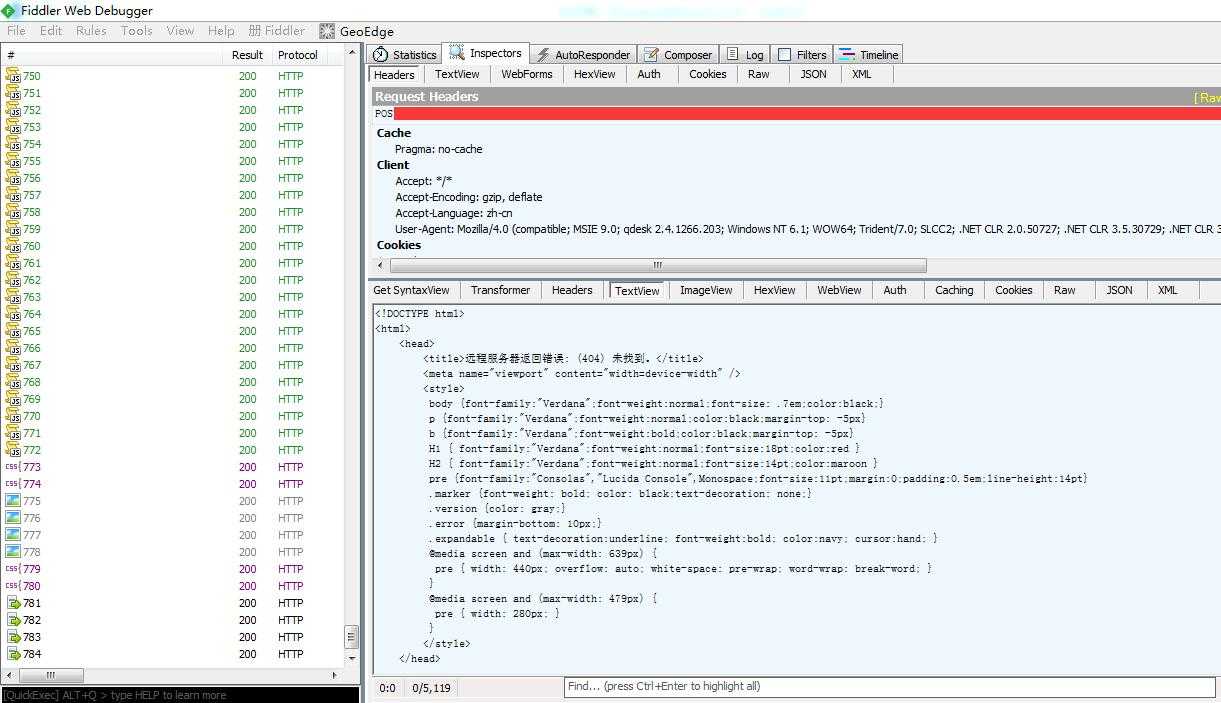Click the QuickExec command box

180,695
